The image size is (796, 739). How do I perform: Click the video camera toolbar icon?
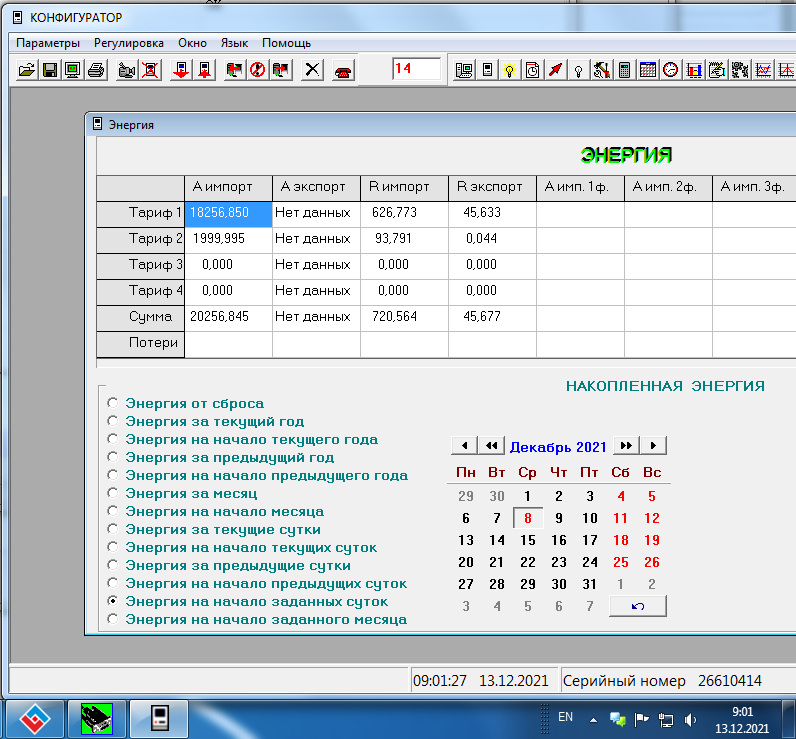point(126,70)
